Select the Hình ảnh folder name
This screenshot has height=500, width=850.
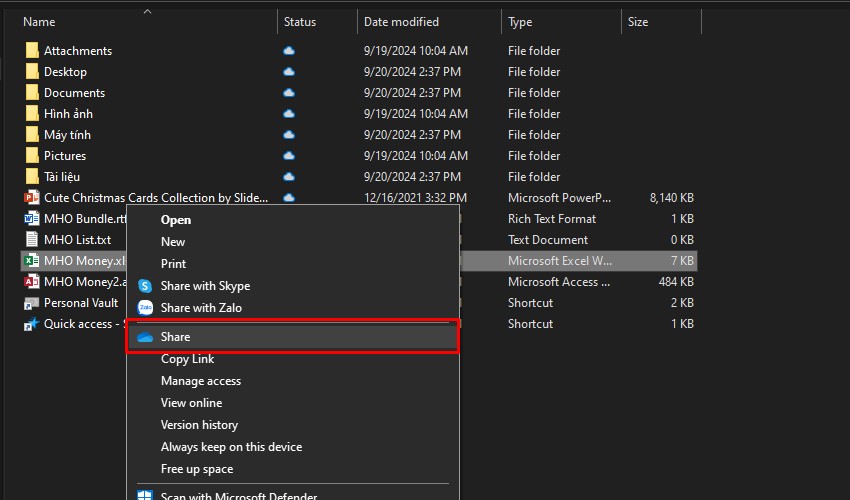(x=68, y=114)
